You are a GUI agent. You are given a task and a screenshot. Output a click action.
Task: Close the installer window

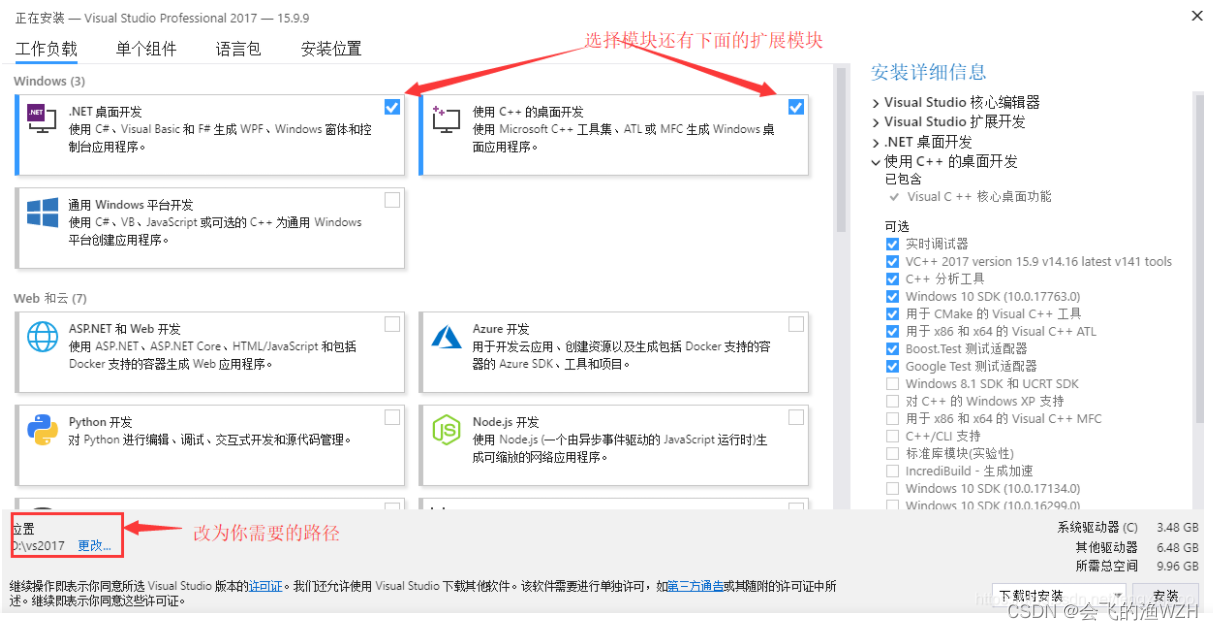(1197, 15)
